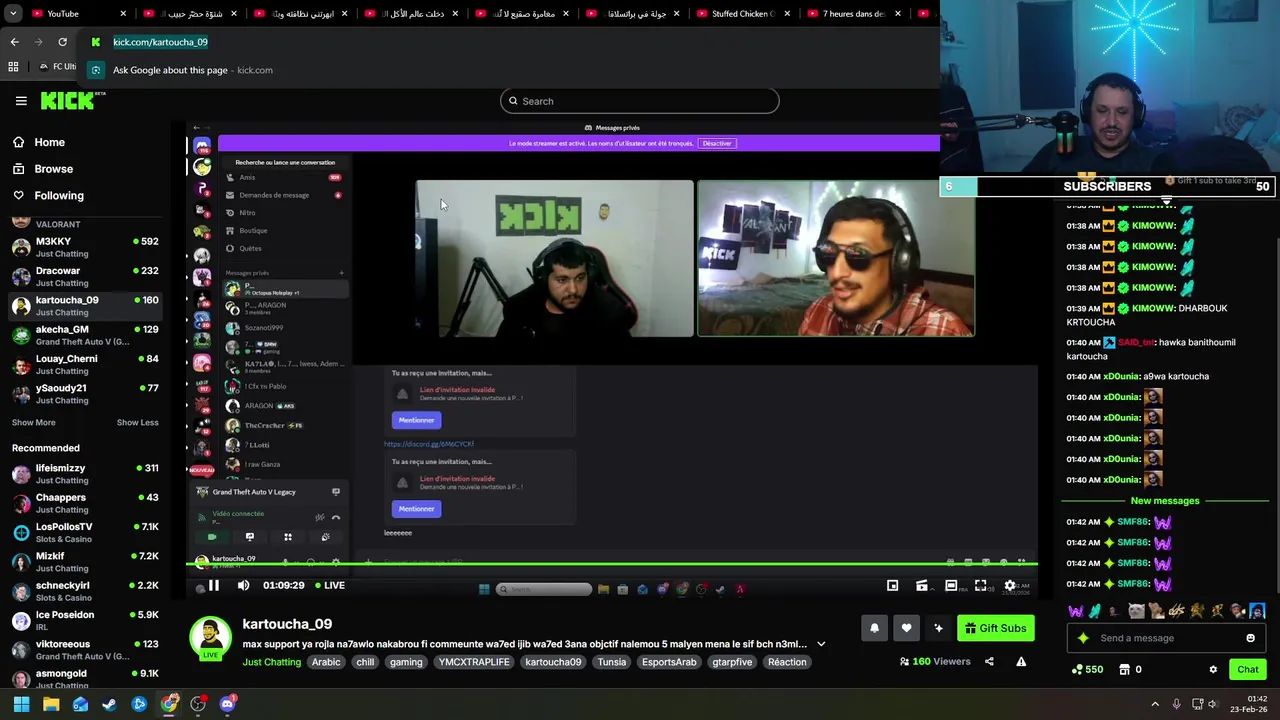Click the purple W quick emote
Viewport: 1280px width, 720px height.
pos(1075,611)
